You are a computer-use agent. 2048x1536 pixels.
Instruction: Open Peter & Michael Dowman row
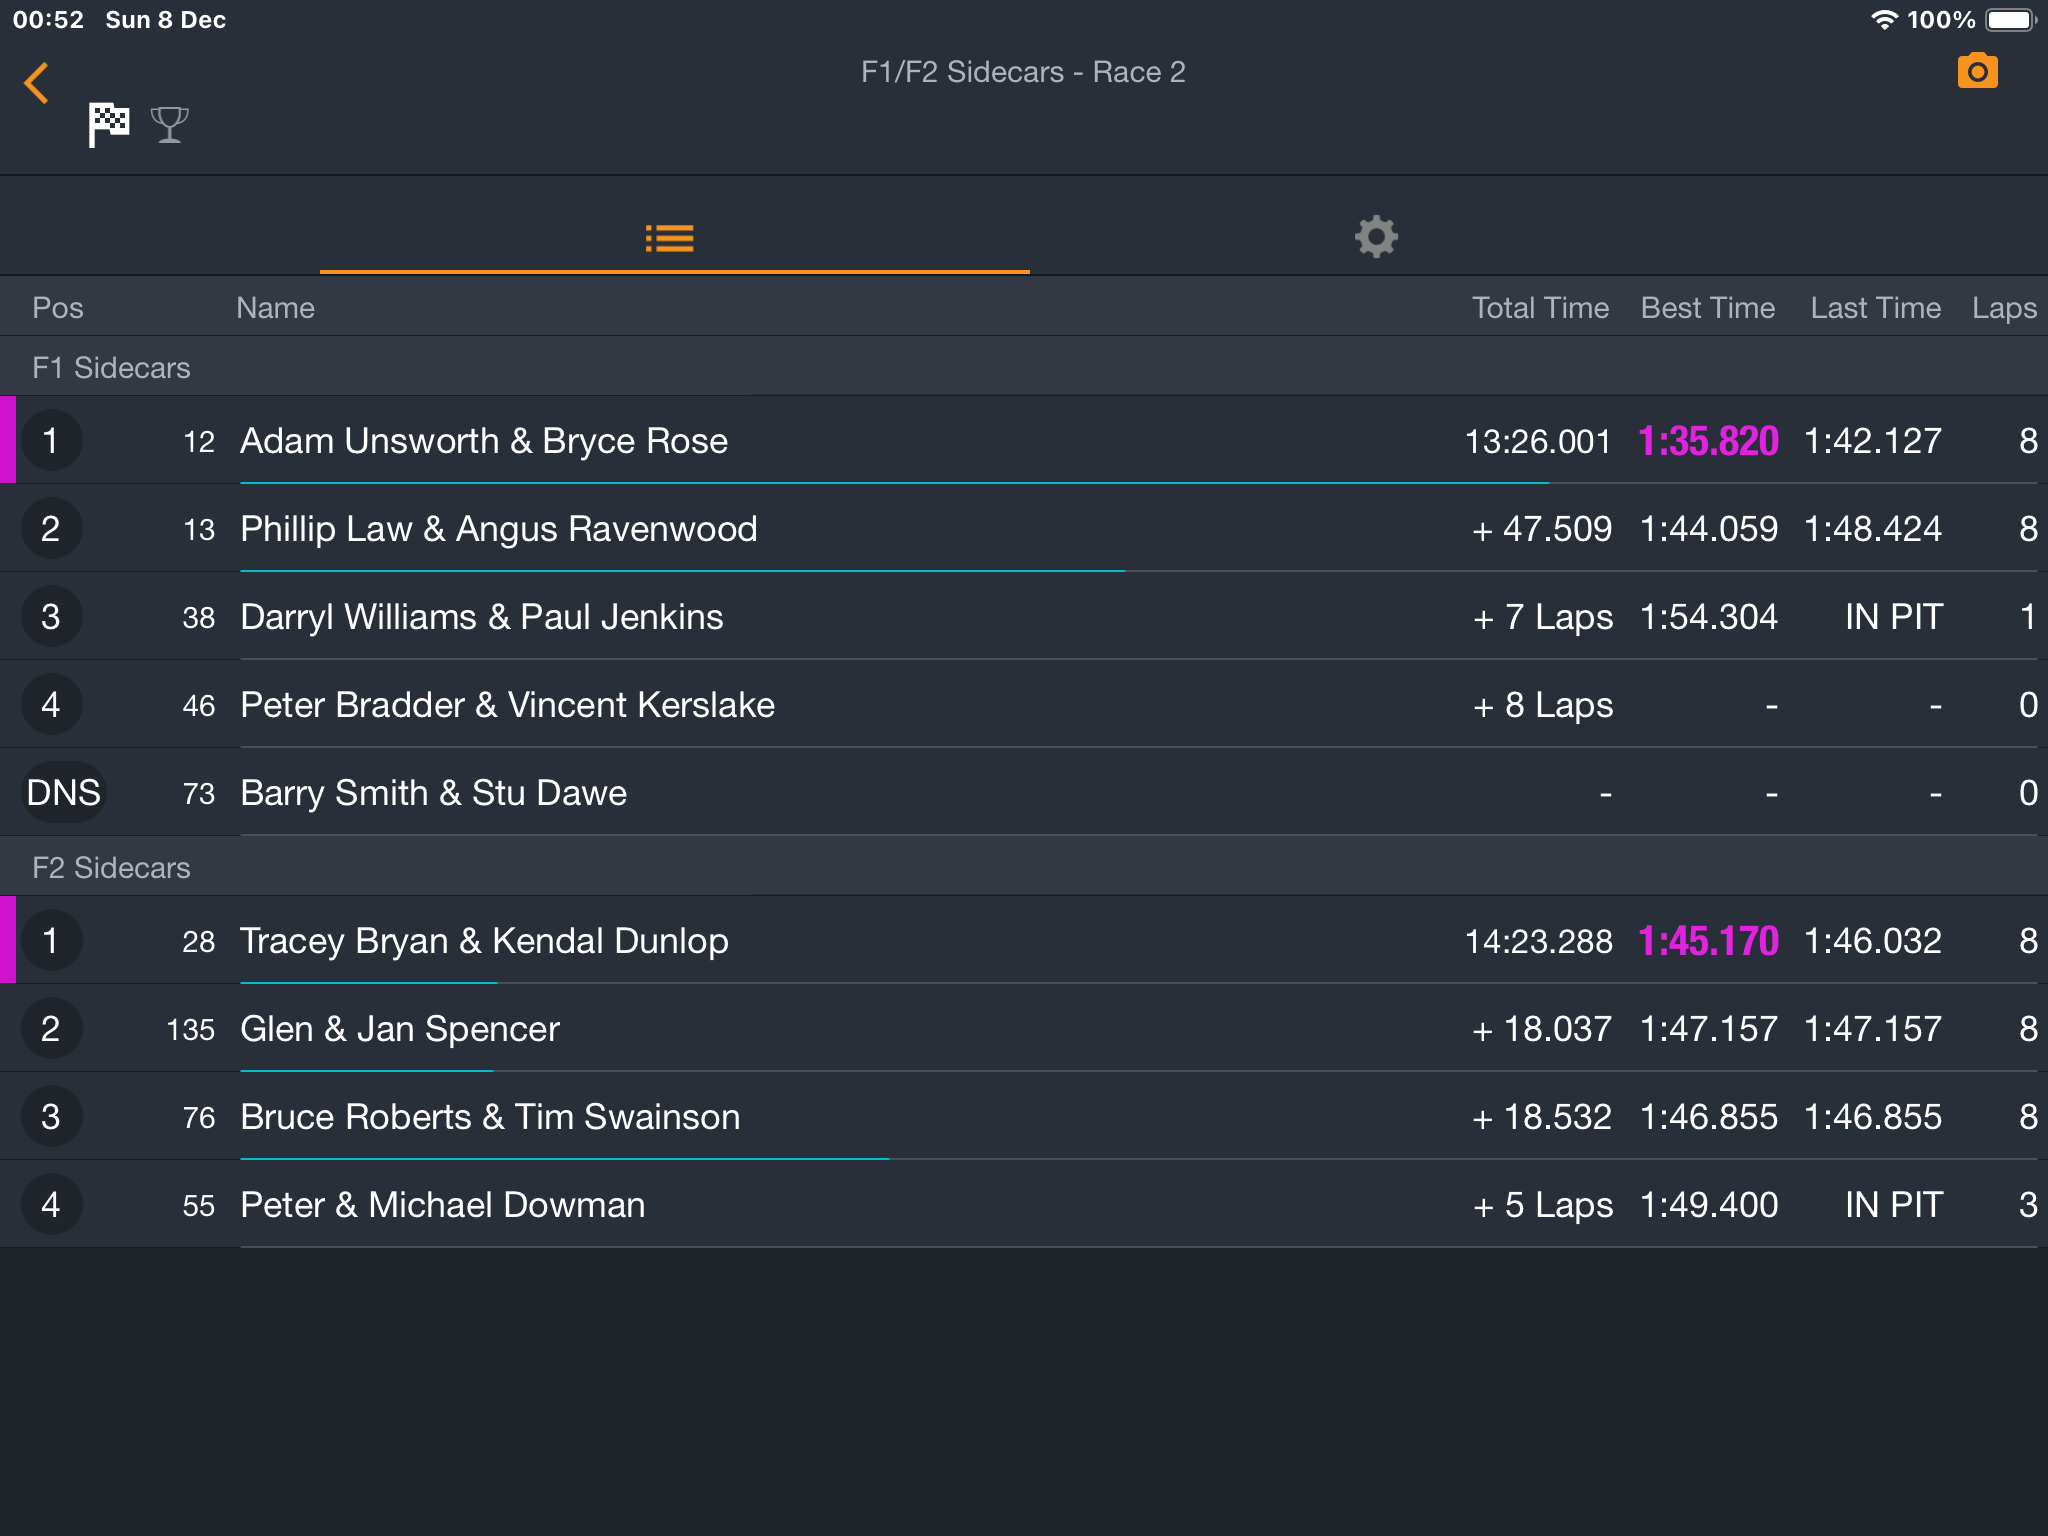1024,1204
